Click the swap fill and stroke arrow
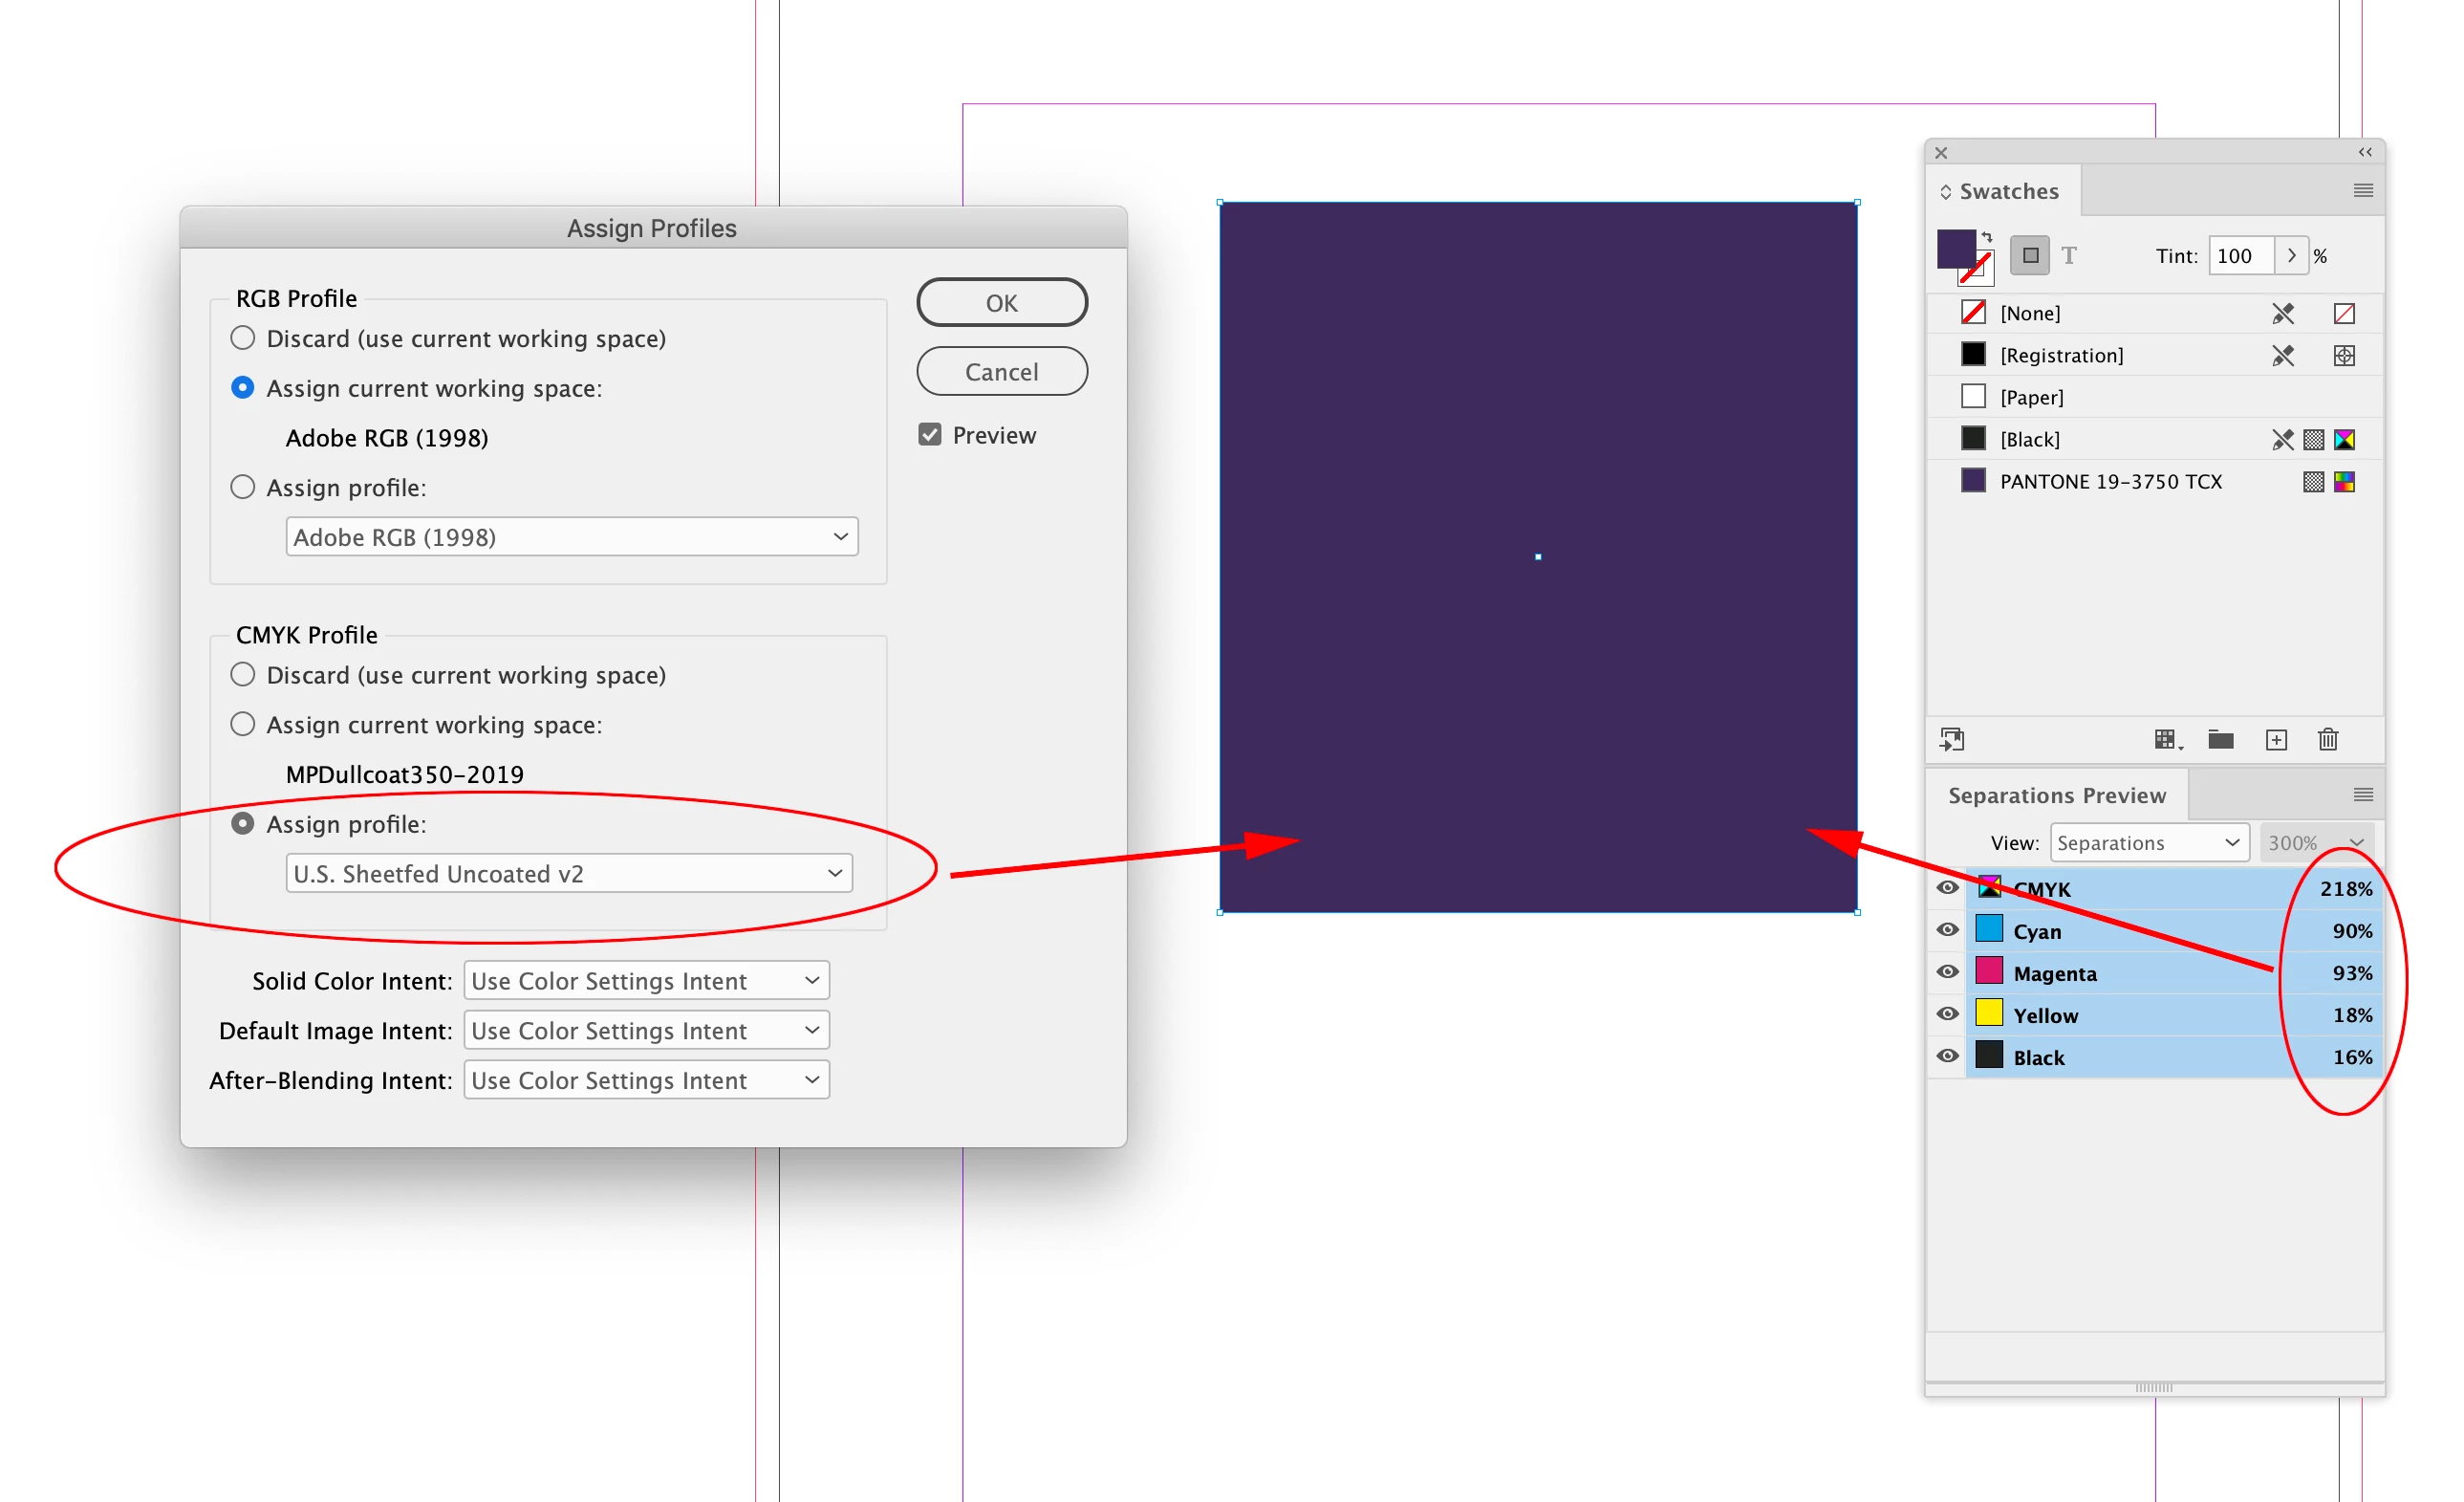This screenshot has width=2464, height=1502. click(1987, 237)
